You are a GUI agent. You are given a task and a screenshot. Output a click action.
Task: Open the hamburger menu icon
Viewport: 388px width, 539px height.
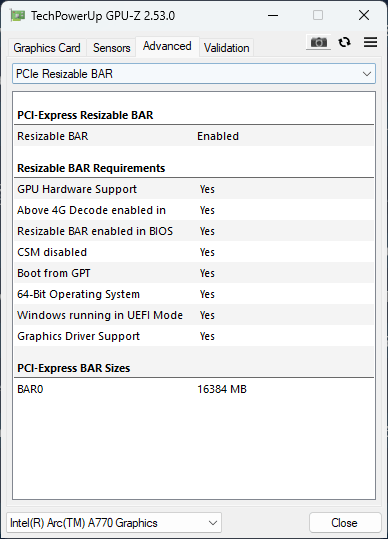point(370,42)
